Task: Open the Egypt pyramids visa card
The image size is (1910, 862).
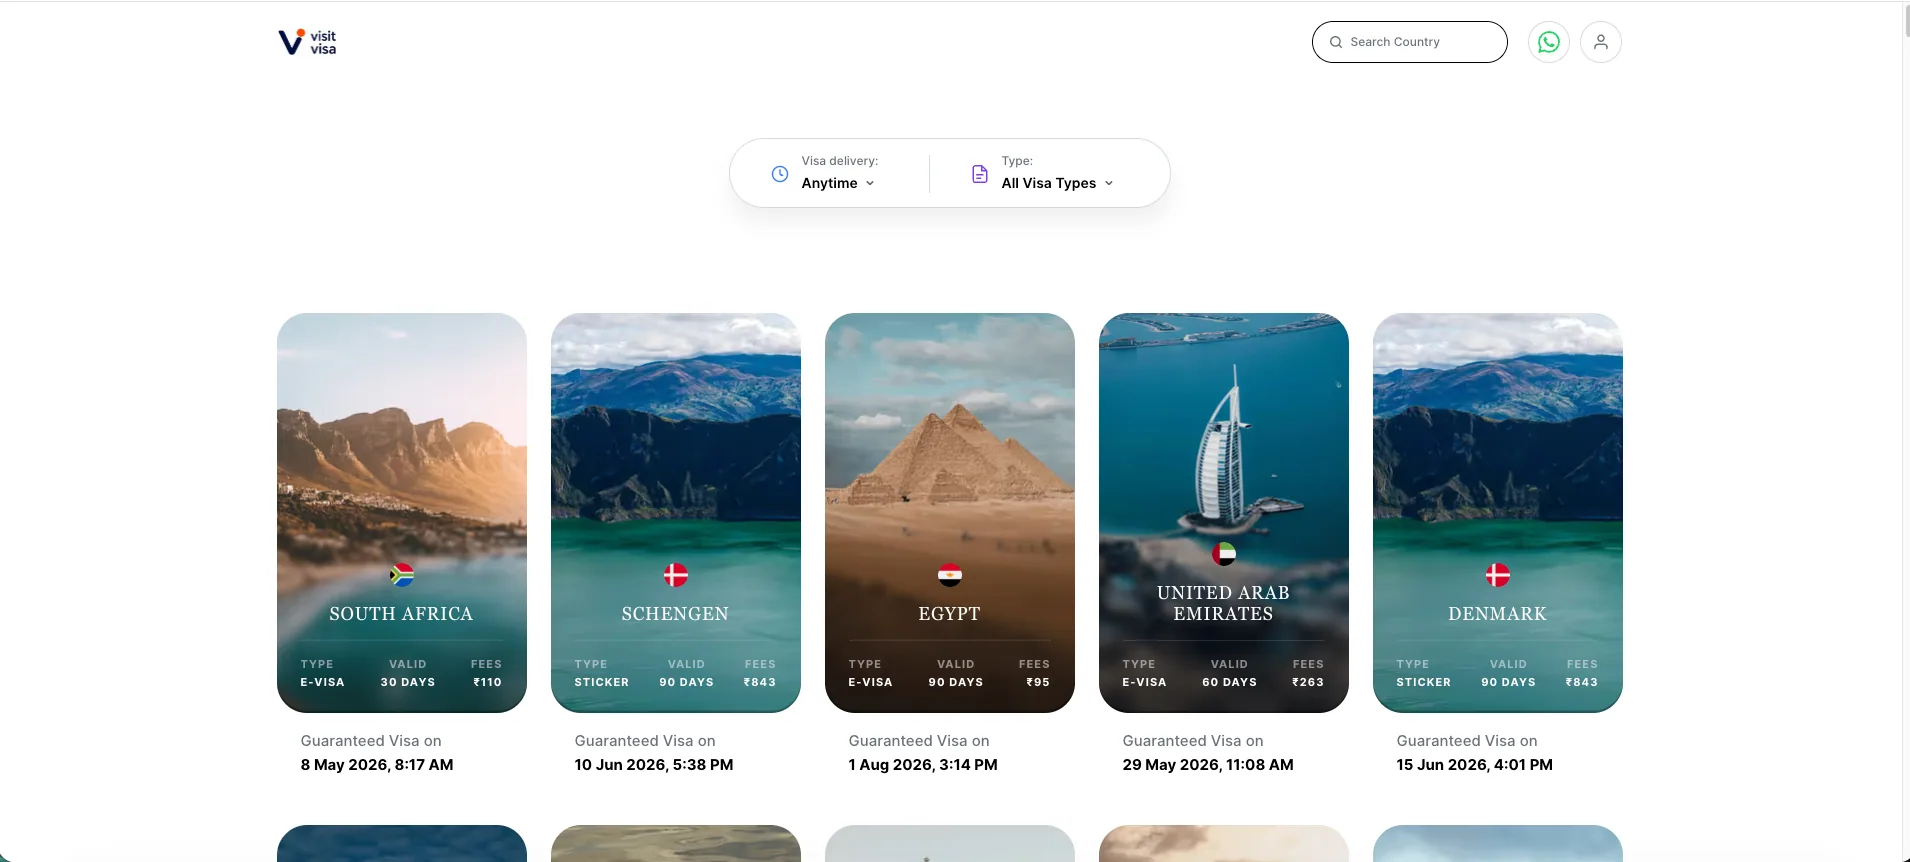Action: point(949,512)
